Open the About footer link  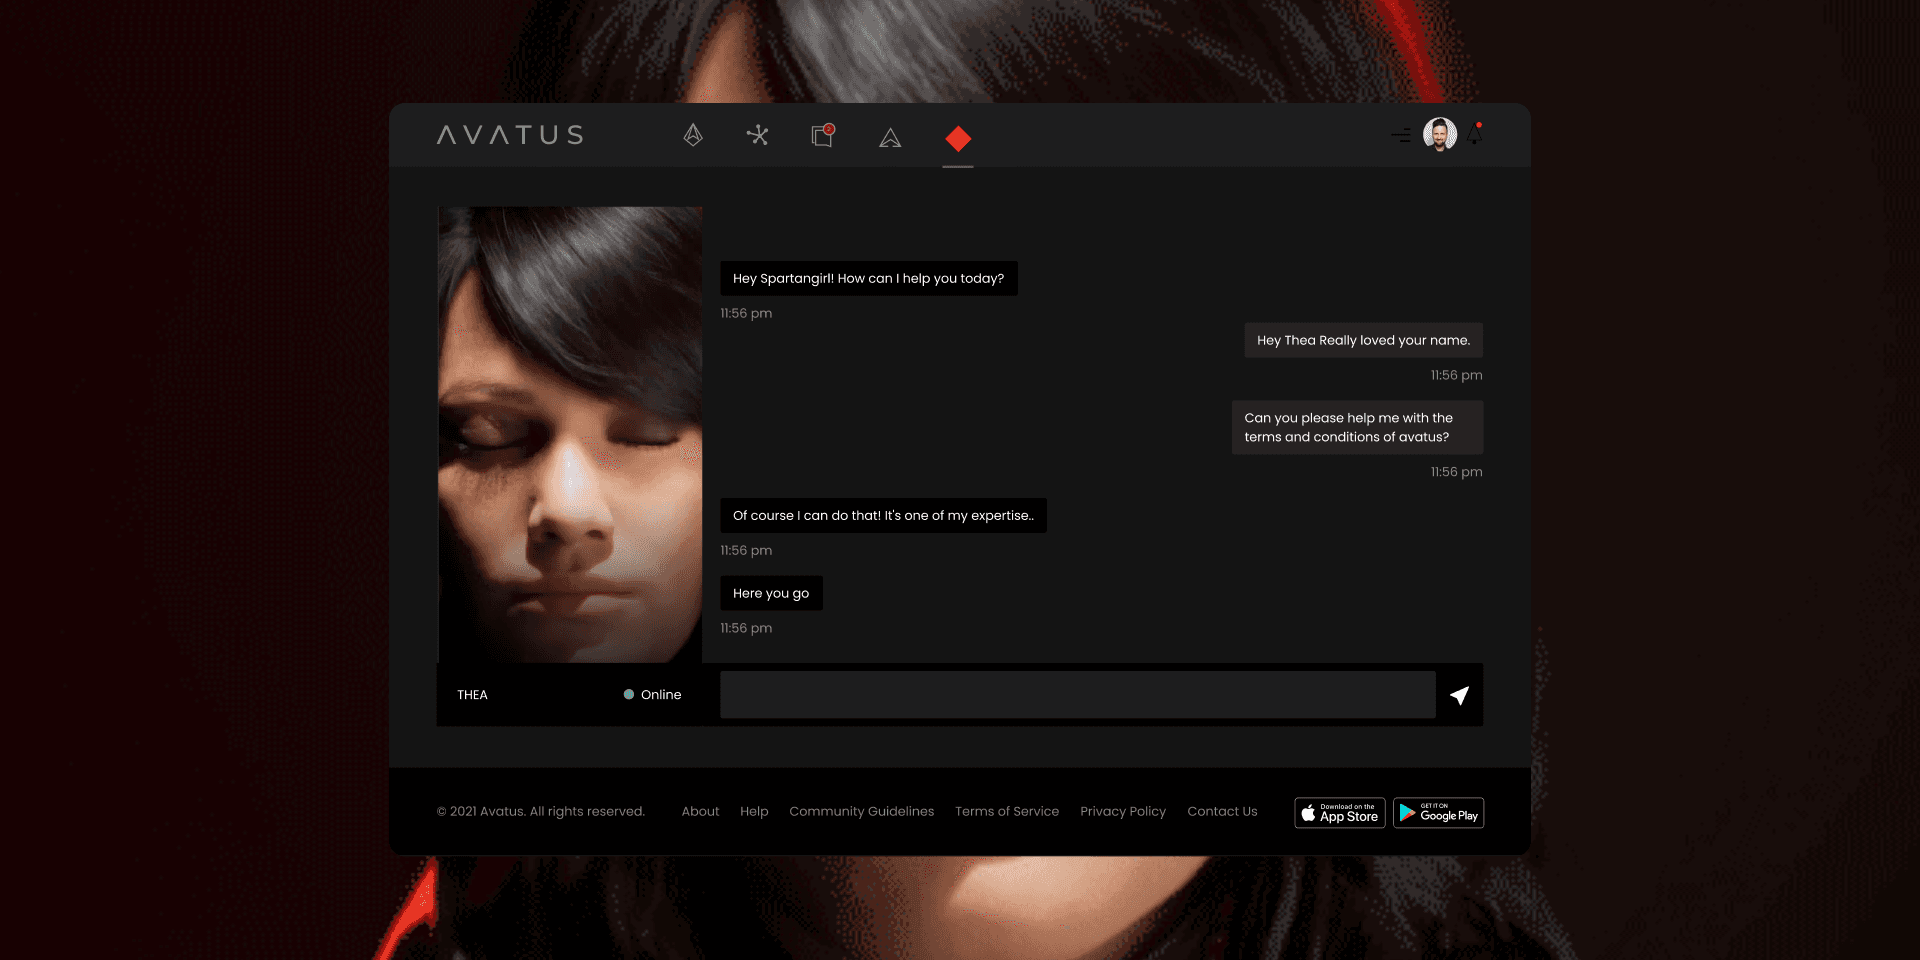tap(700, 811)
